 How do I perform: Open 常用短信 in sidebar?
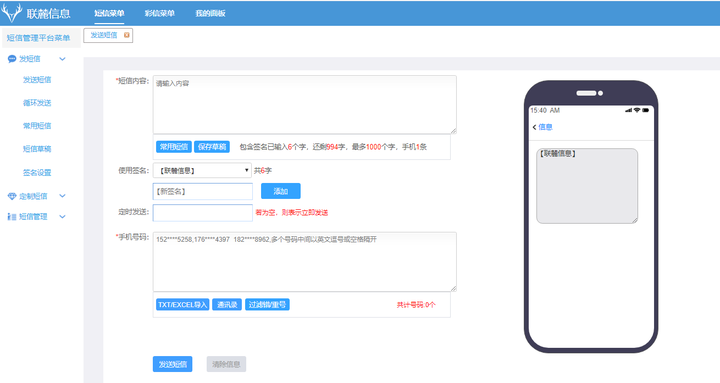pyautogui.click(x=37, y=126)
